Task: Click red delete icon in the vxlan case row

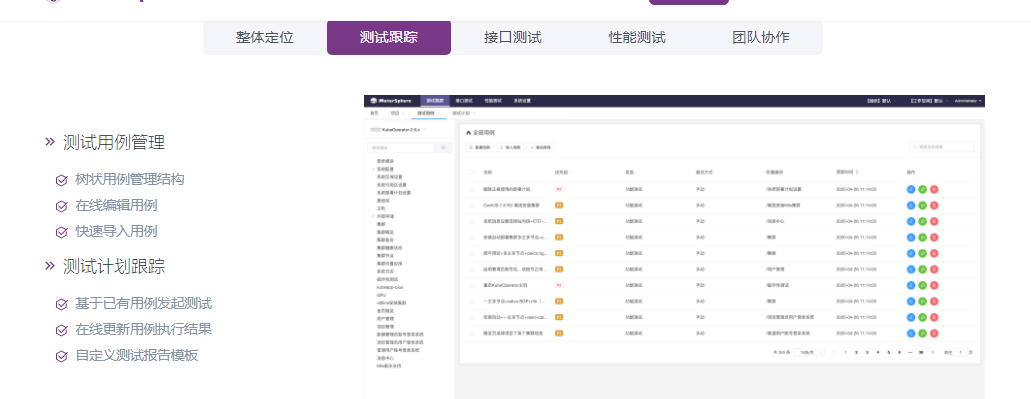Action: click(x=934, y=317)
